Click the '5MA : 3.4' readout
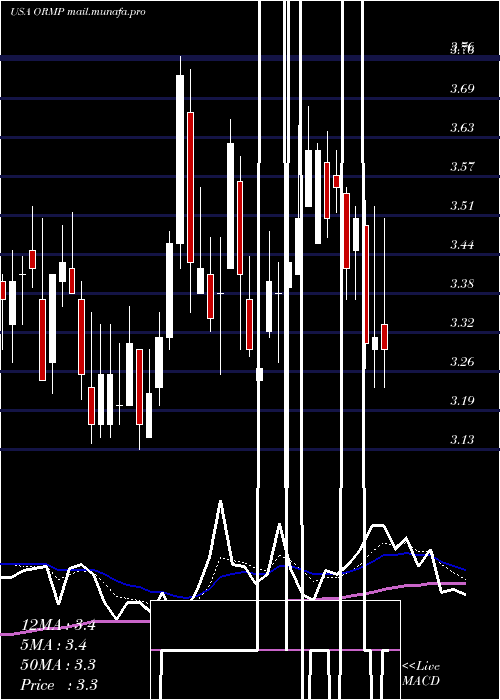The height and width of the screenshot is (700, 500). coord(54,645)
